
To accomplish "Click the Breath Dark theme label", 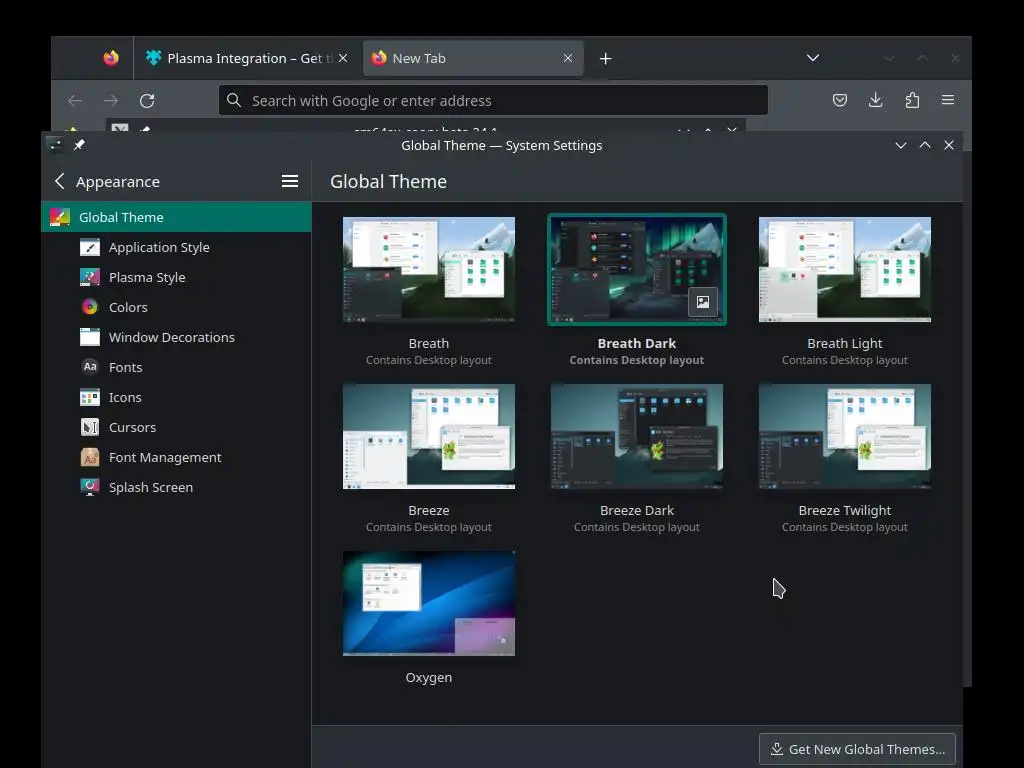I will [x=637, y=344].
